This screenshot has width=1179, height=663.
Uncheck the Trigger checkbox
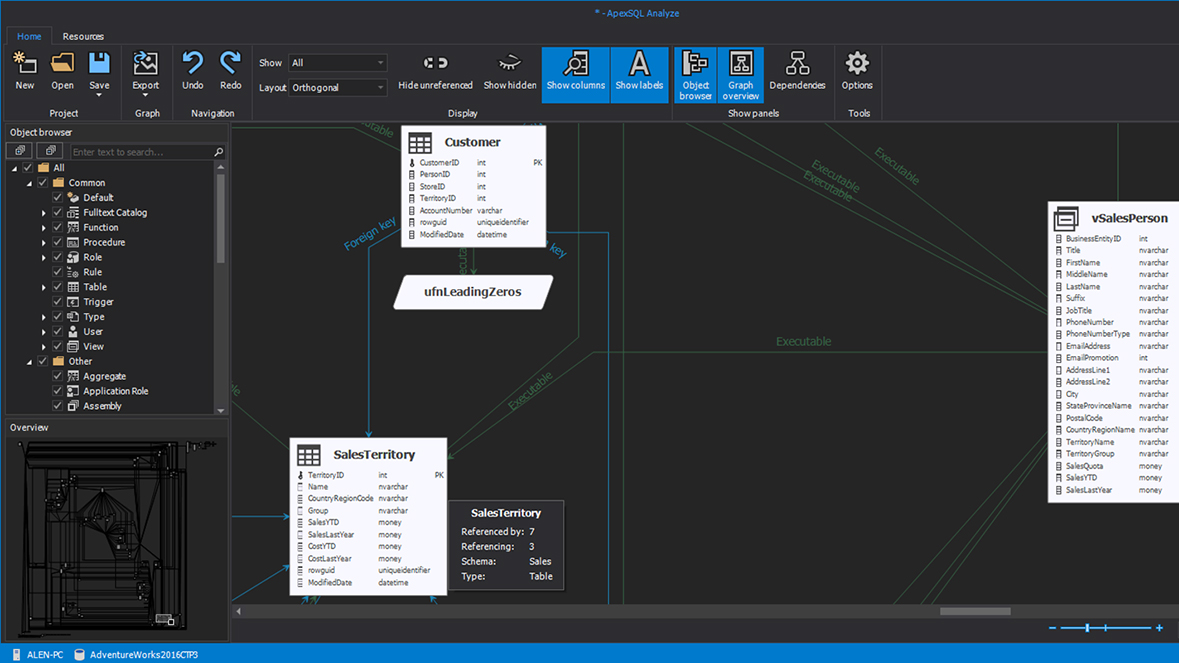click(x=57, y=301)
